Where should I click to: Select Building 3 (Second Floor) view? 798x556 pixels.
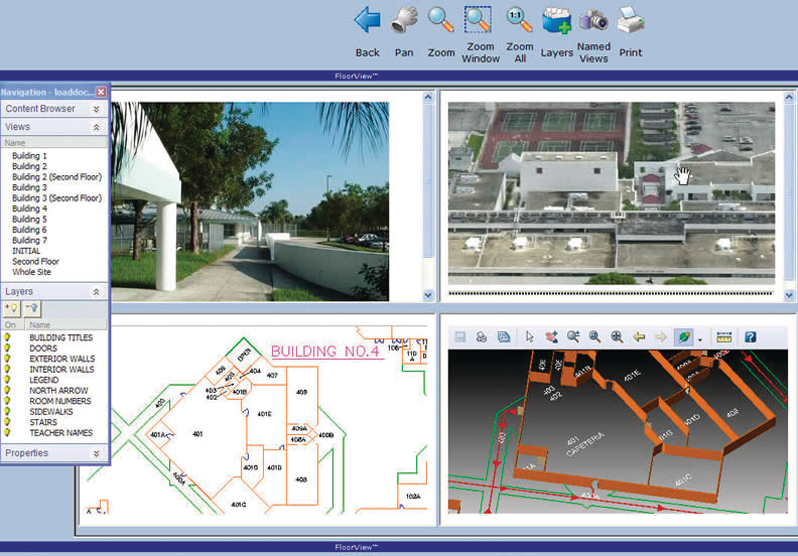coord(57,198)
